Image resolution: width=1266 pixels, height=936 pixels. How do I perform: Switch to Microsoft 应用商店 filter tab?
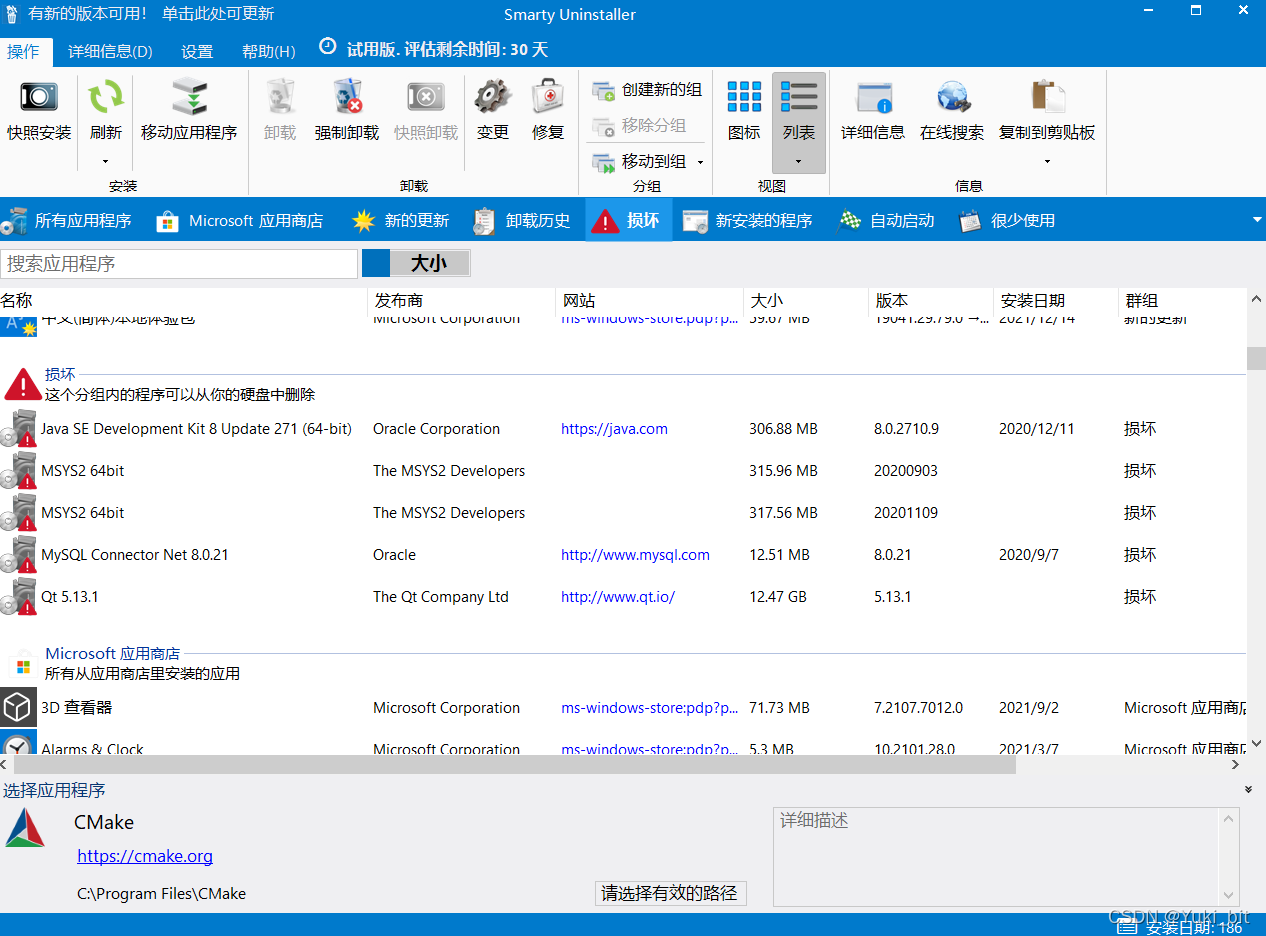pyautogui.click(x=240, y=220)
